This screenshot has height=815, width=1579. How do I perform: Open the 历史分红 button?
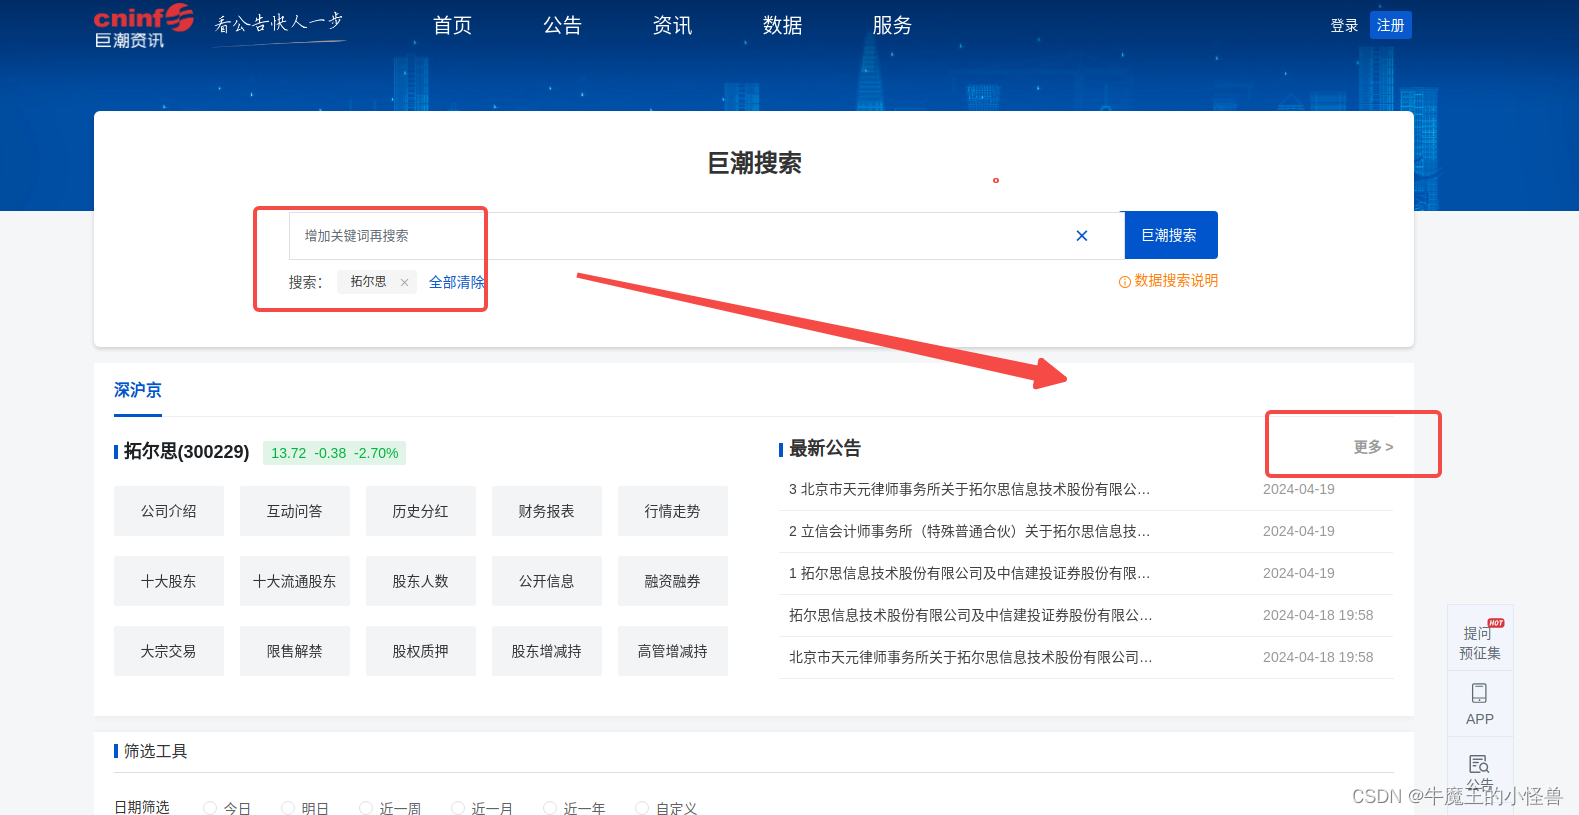421,511
